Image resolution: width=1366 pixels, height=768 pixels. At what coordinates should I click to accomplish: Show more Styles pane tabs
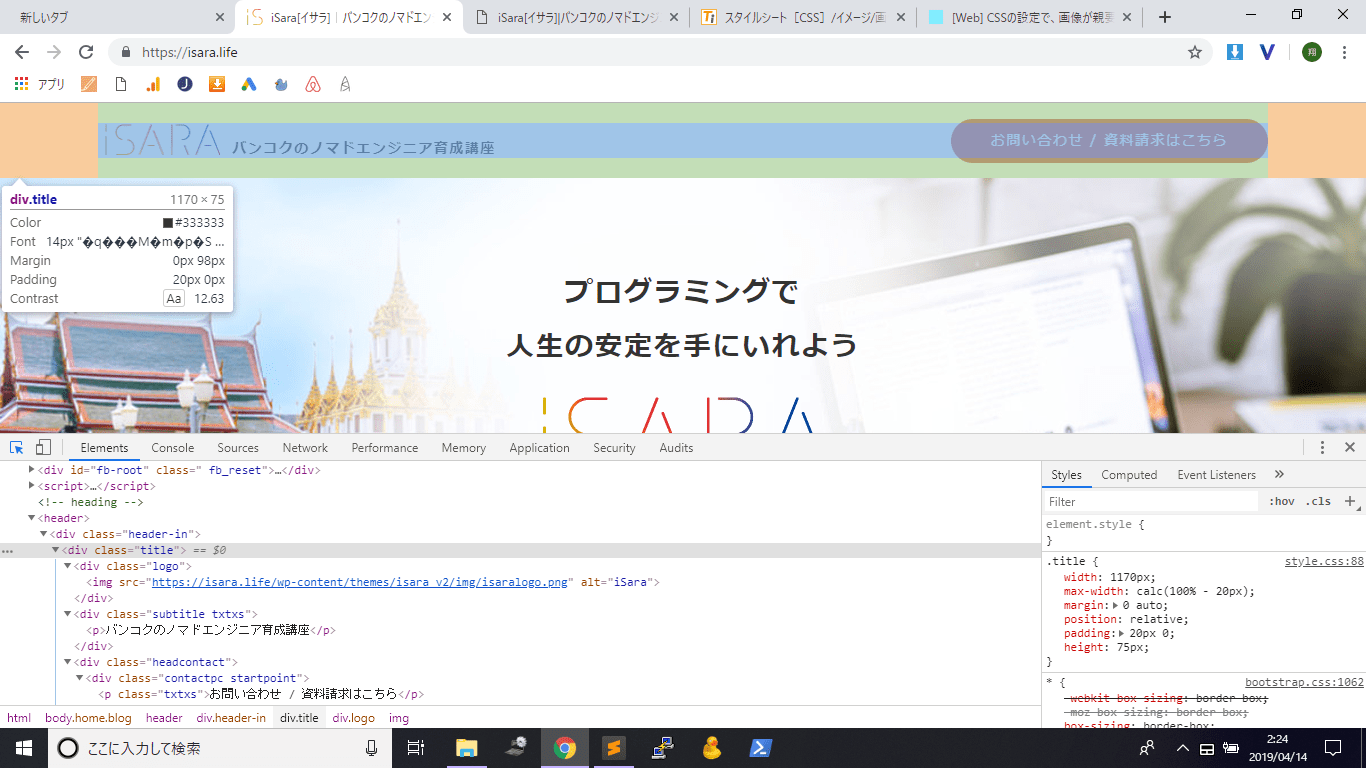click(1279, 475)
